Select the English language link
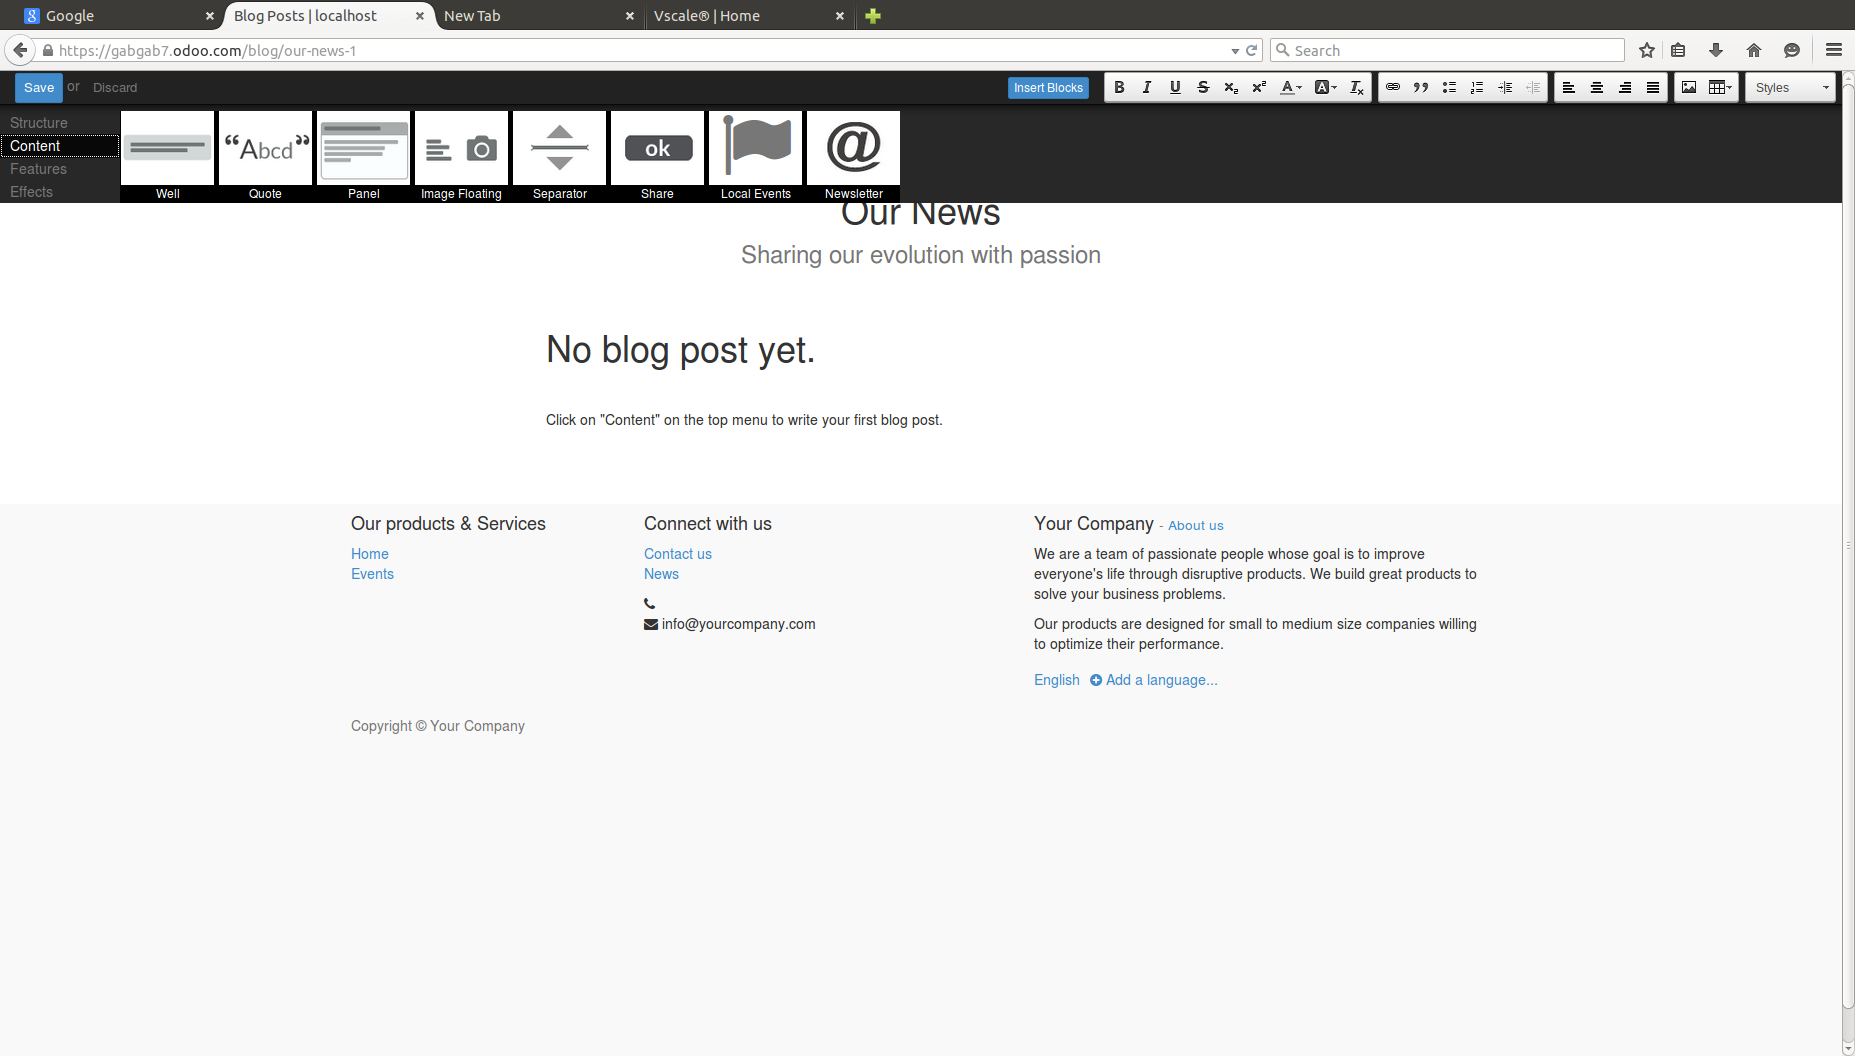The image size is (1855, 1056). [x=1057, y=680]
